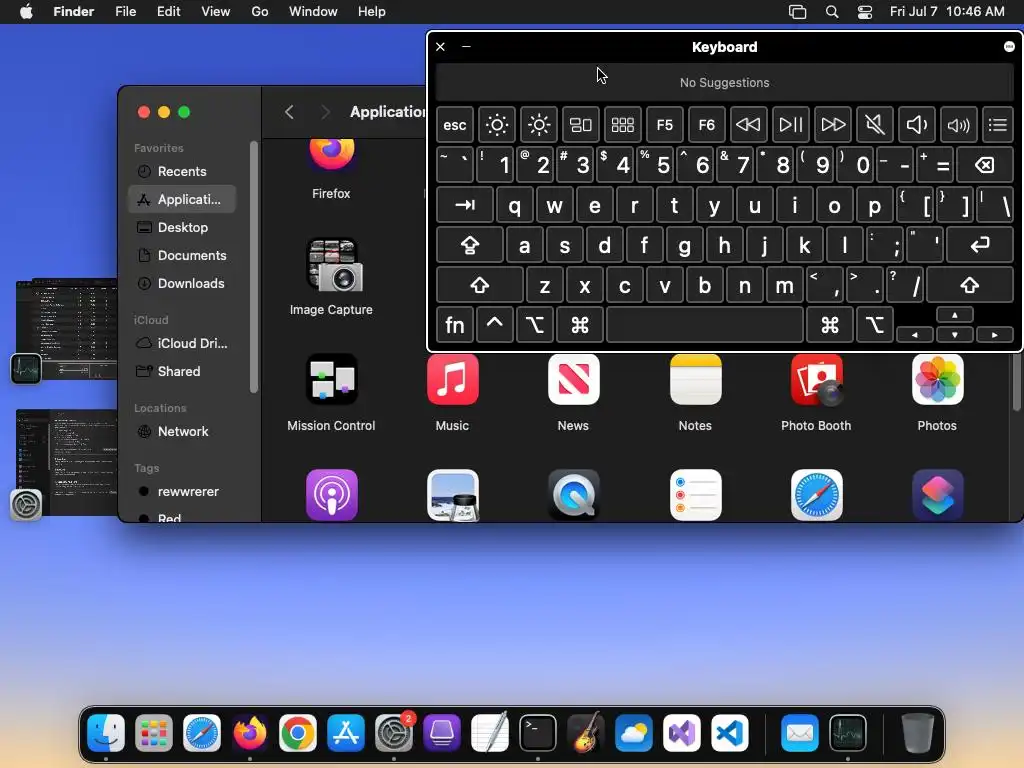
Task: Toggle the right command key
Action: click(829, 325)
